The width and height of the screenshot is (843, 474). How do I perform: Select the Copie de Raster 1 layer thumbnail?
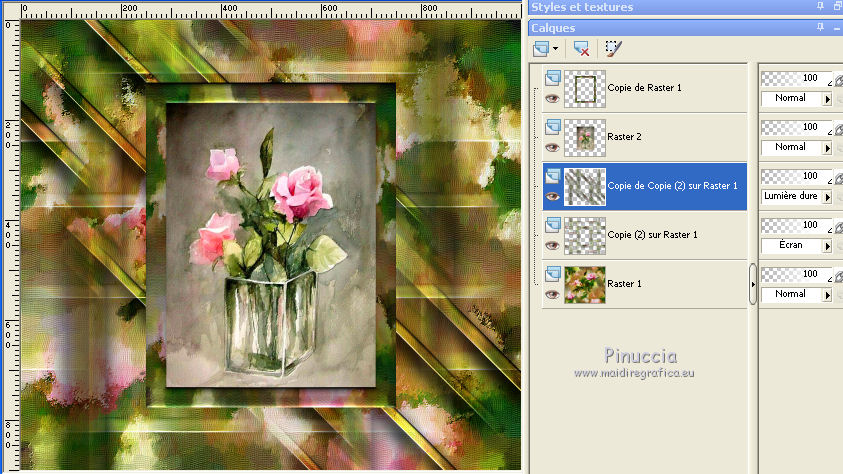pos(585,89)
